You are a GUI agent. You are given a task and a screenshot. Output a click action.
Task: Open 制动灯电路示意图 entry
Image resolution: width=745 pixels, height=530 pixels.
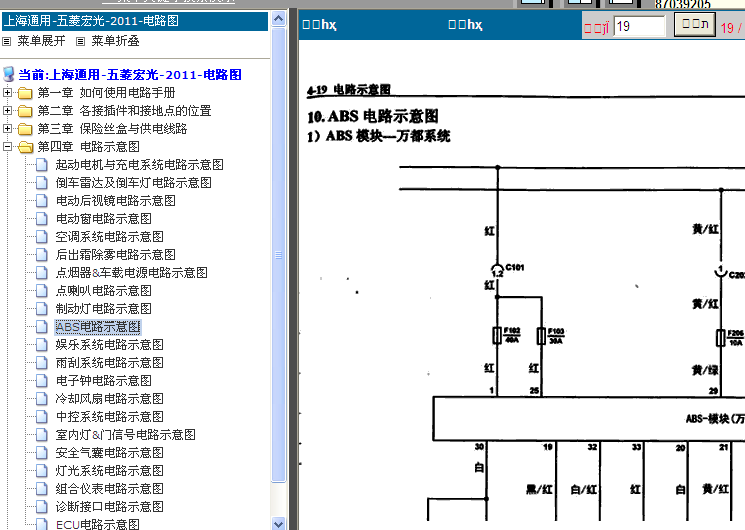[x=104, y=309]
